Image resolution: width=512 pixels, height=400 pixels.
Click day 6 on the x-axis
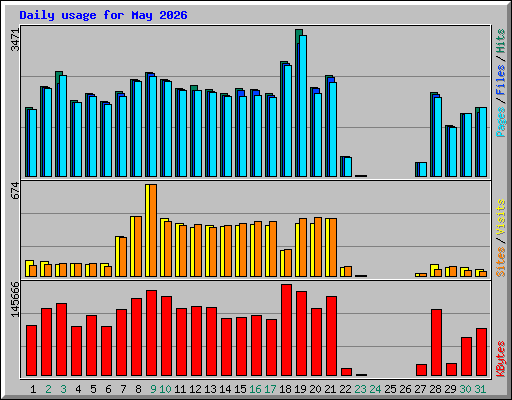(x=108, y=389)
